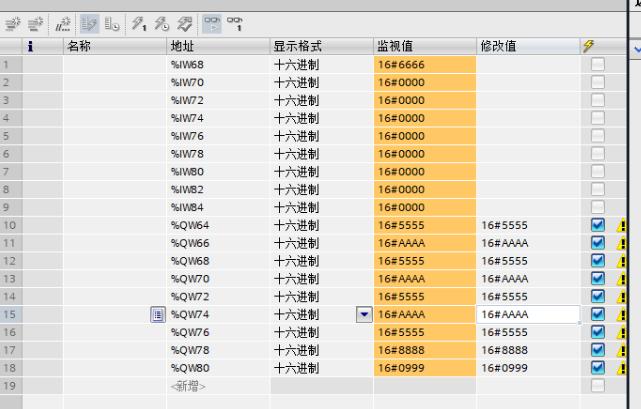Click the 名称 column header
641x409 pixels.
[115, 46]
